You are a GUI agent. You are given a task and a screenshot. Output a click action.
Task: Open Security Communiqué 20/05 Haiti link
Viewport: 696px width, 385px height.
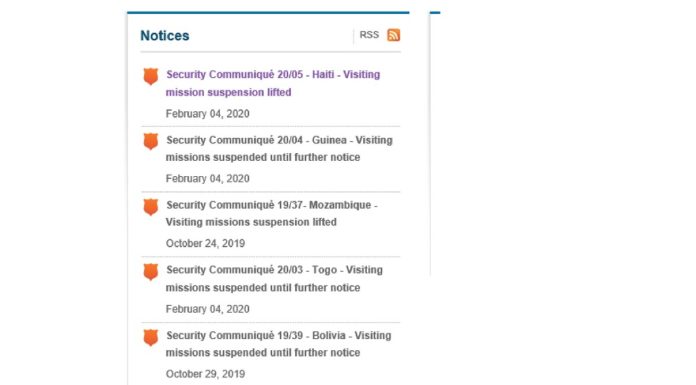tap(273, 83)
